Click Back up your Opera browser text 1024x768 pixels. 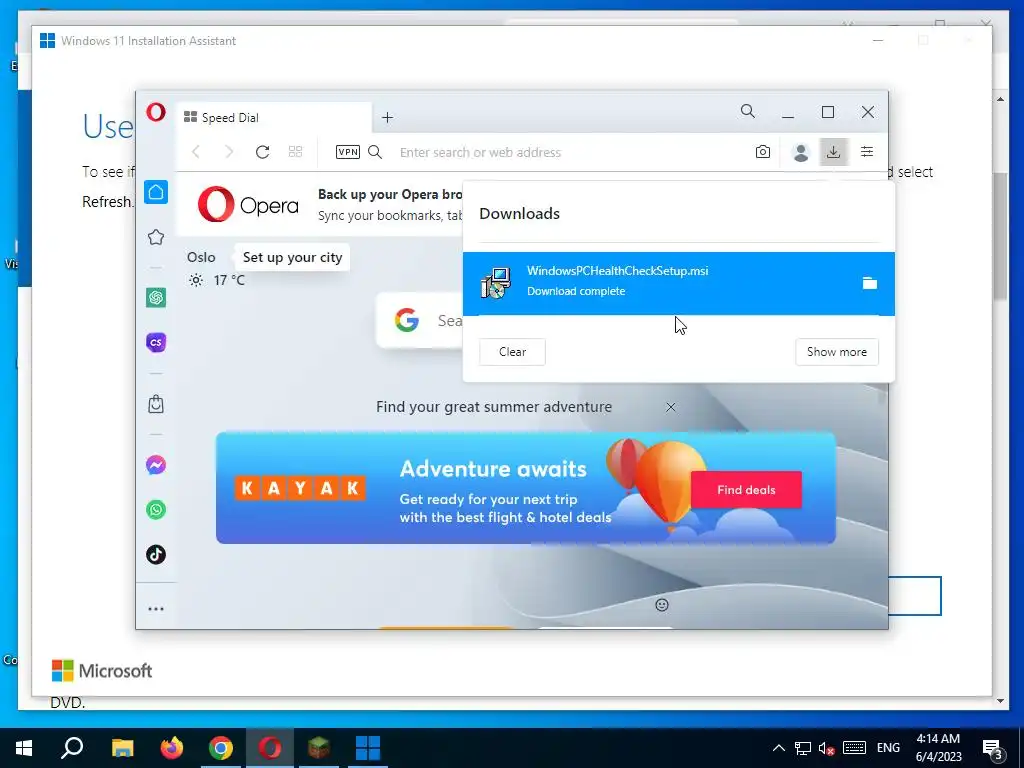pyautogui.click(x=390, y=195)
